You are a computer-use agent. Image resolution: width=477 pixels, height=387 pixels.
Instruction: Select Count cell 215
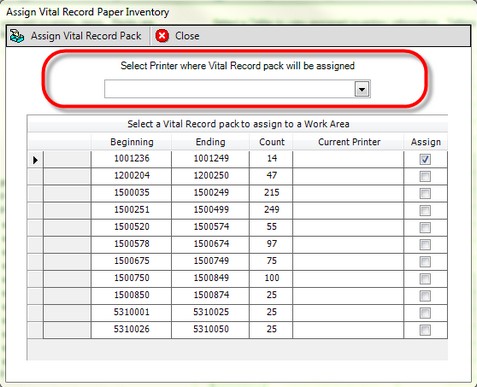271,193
